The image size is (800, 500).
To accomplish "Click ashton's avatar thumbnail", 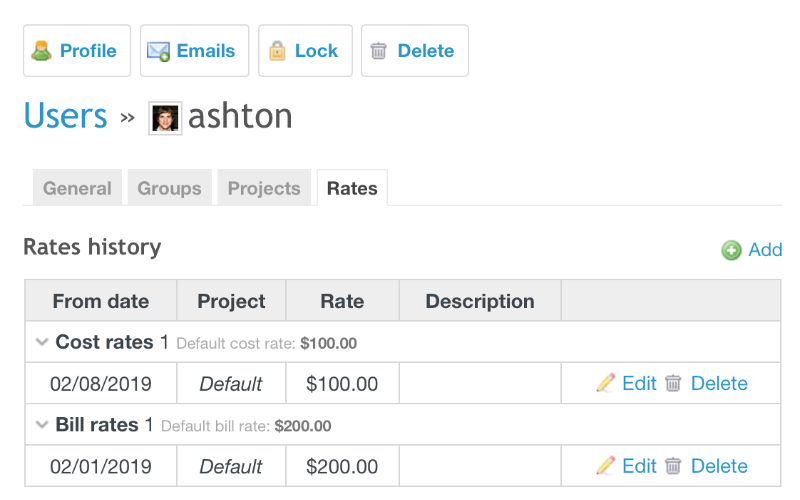I will point(165,118).
